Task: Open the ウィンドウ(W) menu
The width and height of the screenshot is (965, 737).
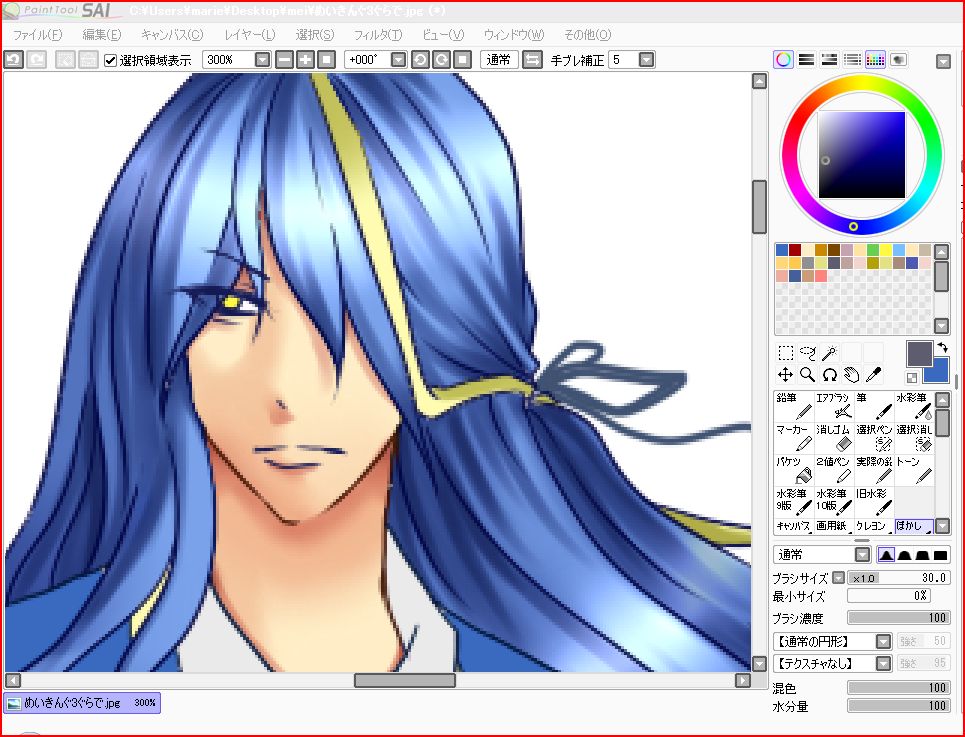Action: 514,35
